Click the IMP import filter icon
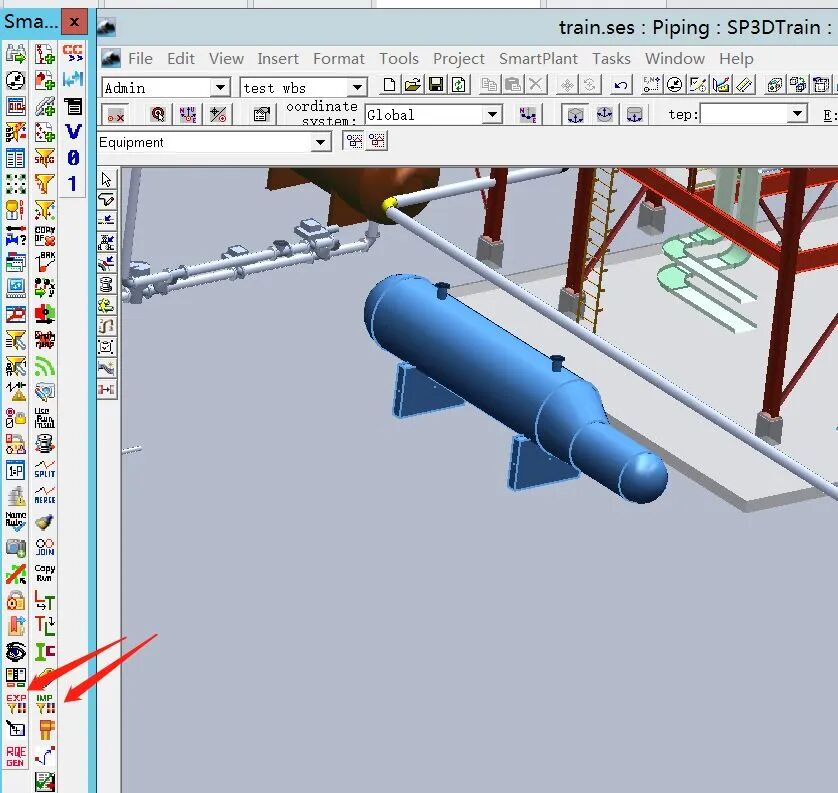Image resolution: width=838 pixels, height=793 pixels. pyautogui.click(x=45, y=704)
